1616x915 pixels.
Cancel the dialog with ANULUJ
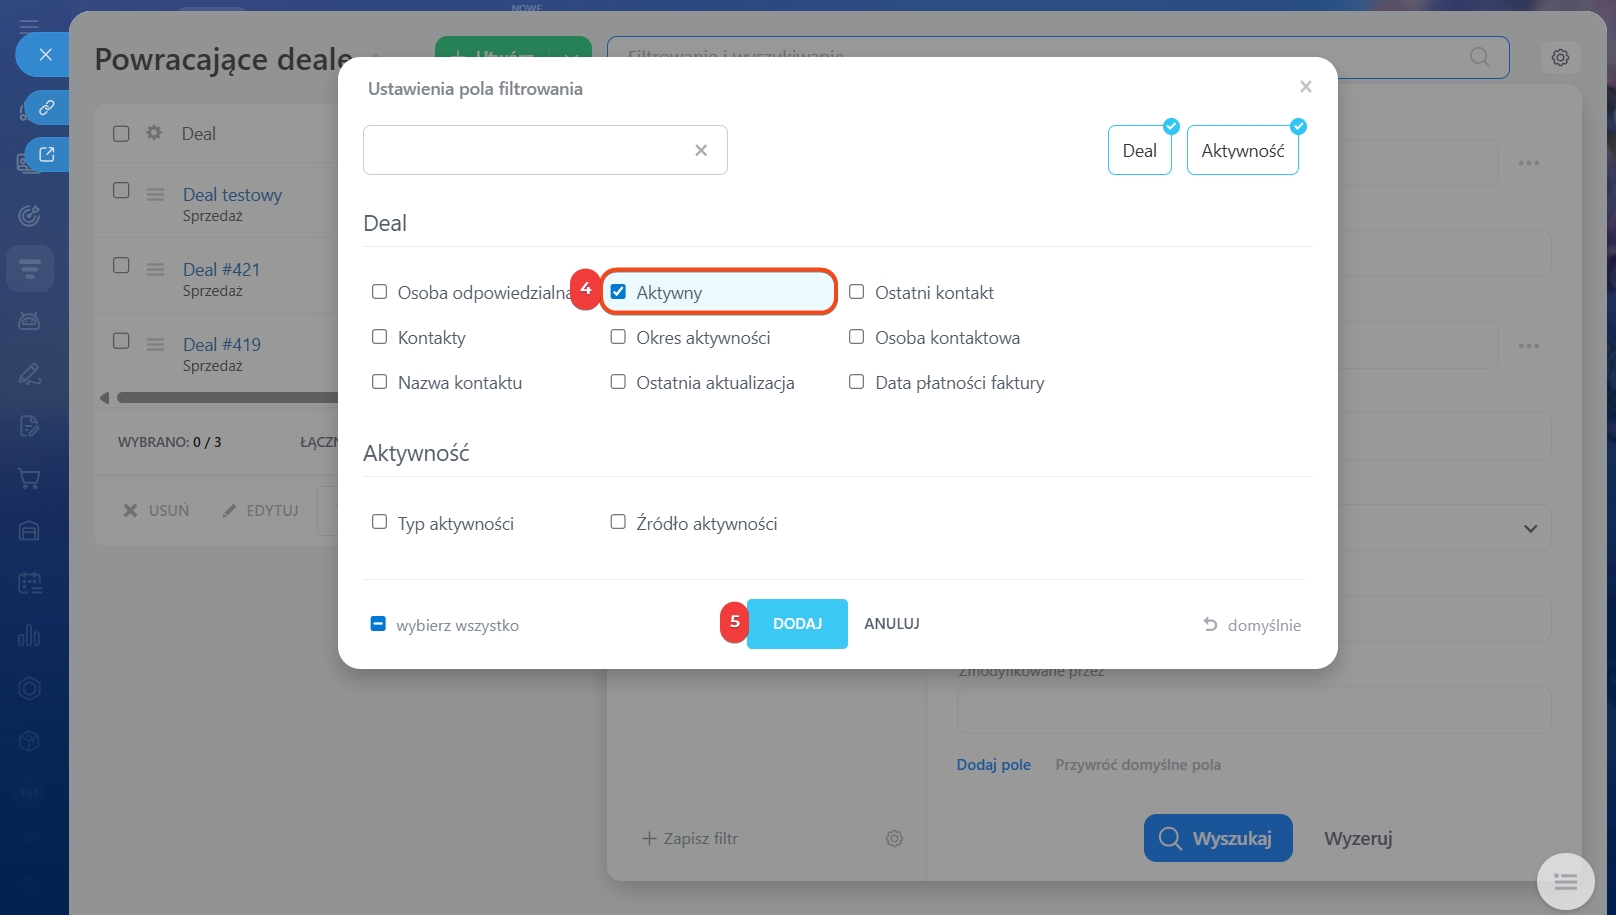pos(892,624)
